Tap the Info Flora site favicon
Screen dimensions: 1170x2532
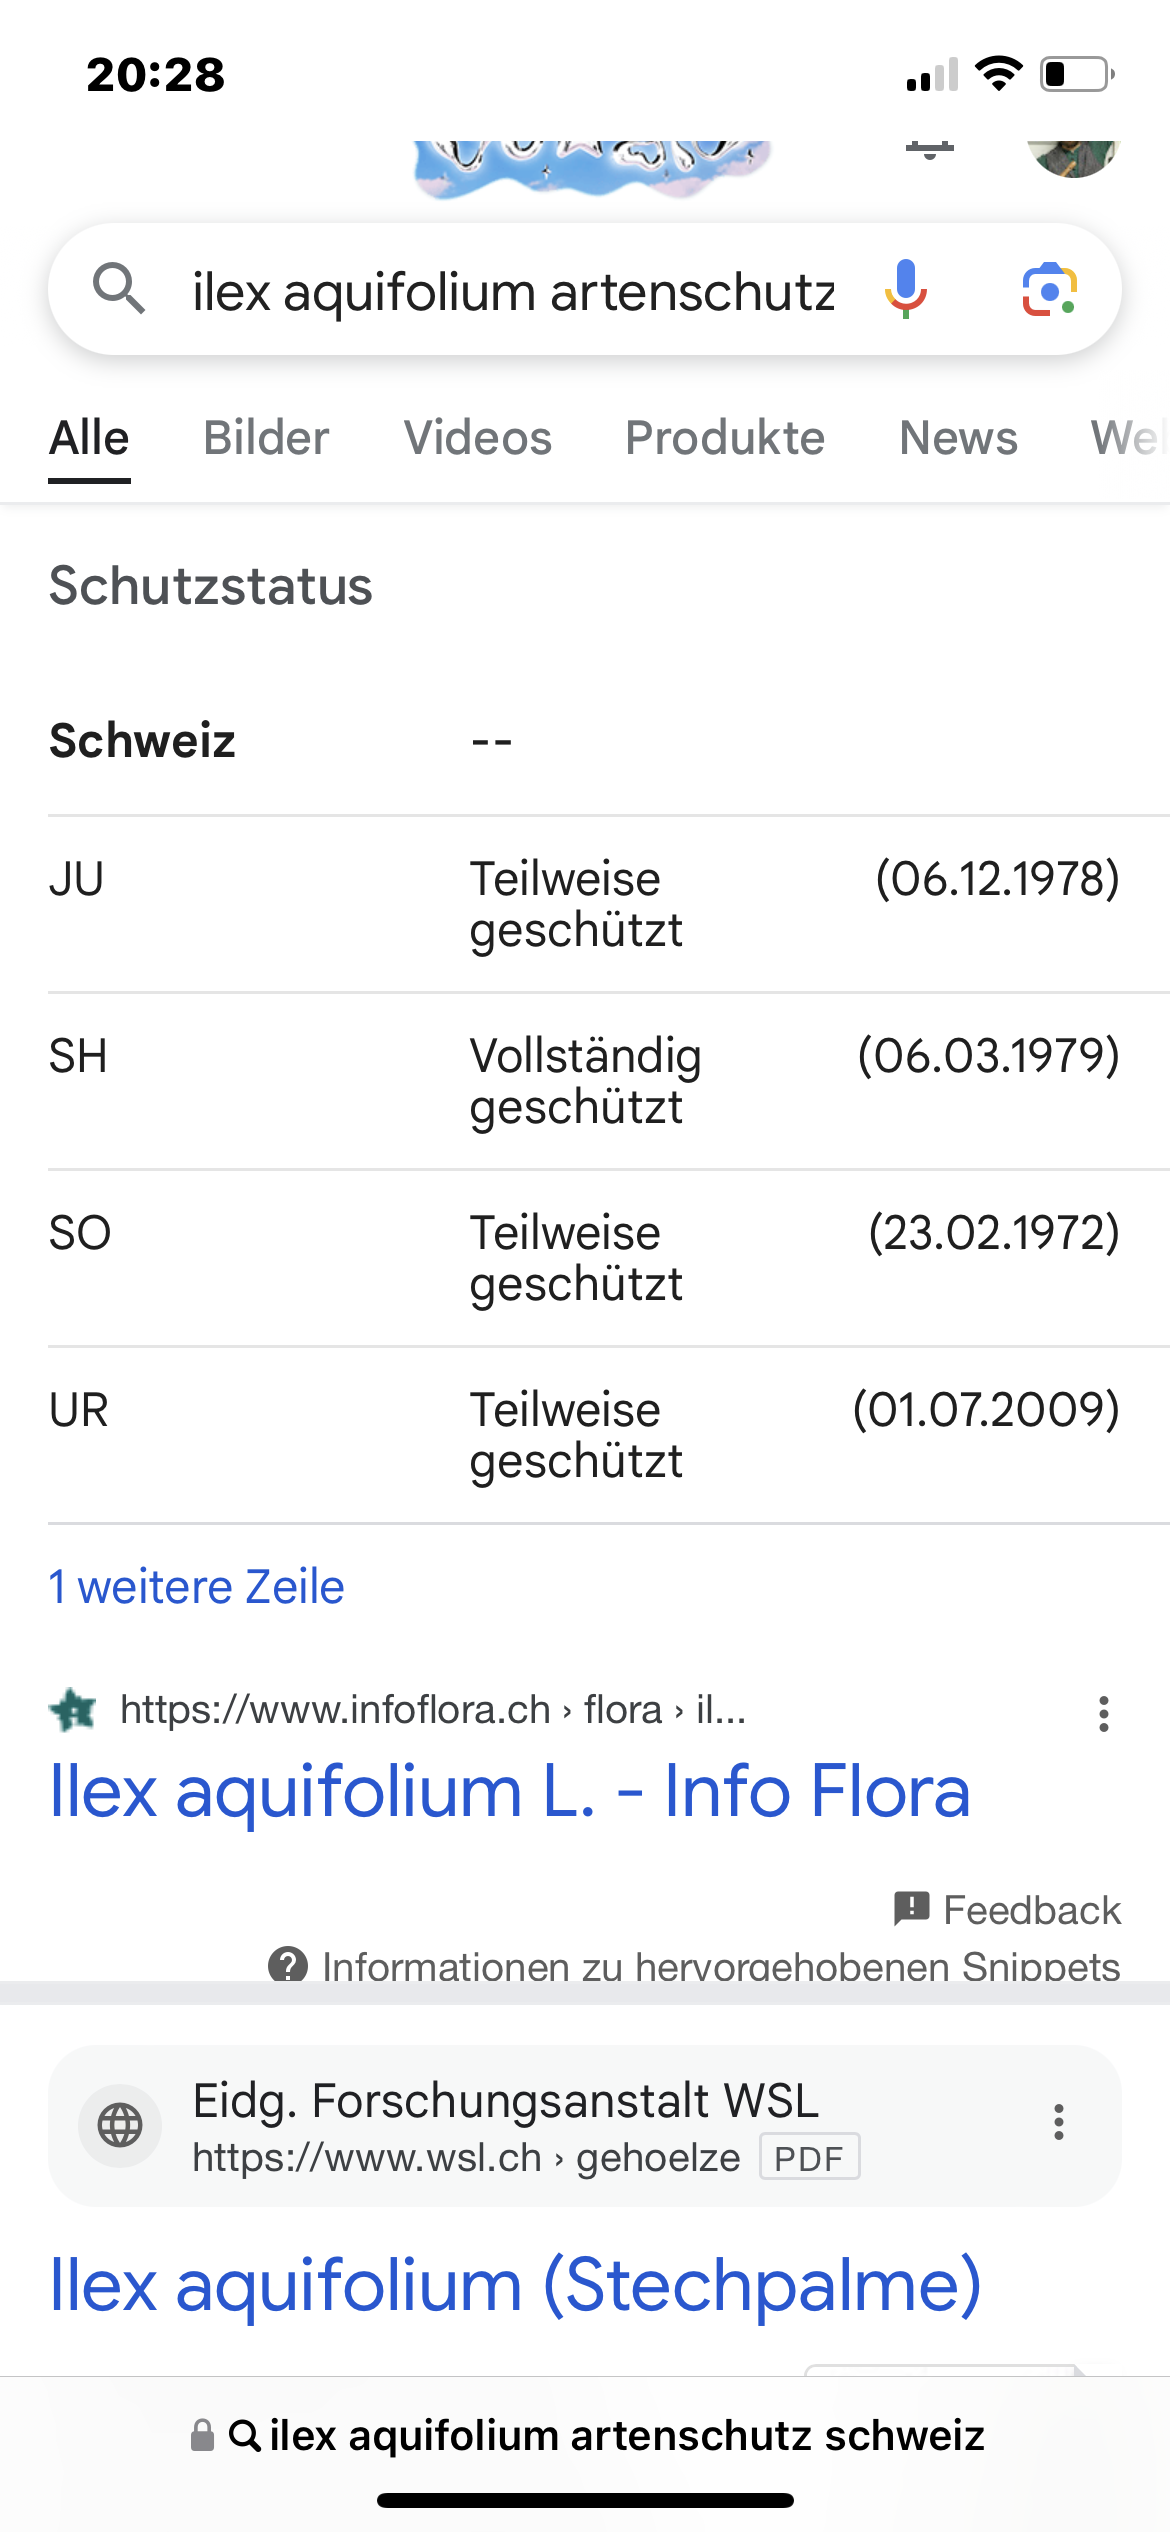[73, 1710]
